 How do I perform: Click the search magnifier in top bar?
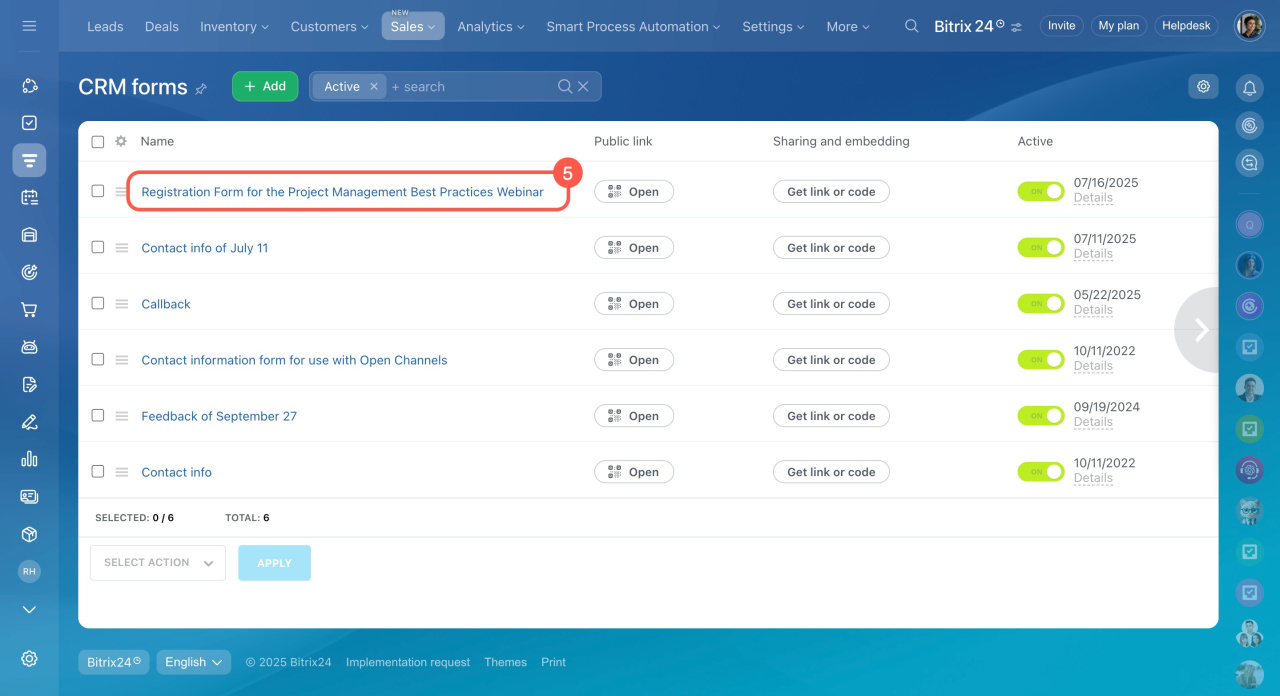pyautogui.click(x=911, y=26)
